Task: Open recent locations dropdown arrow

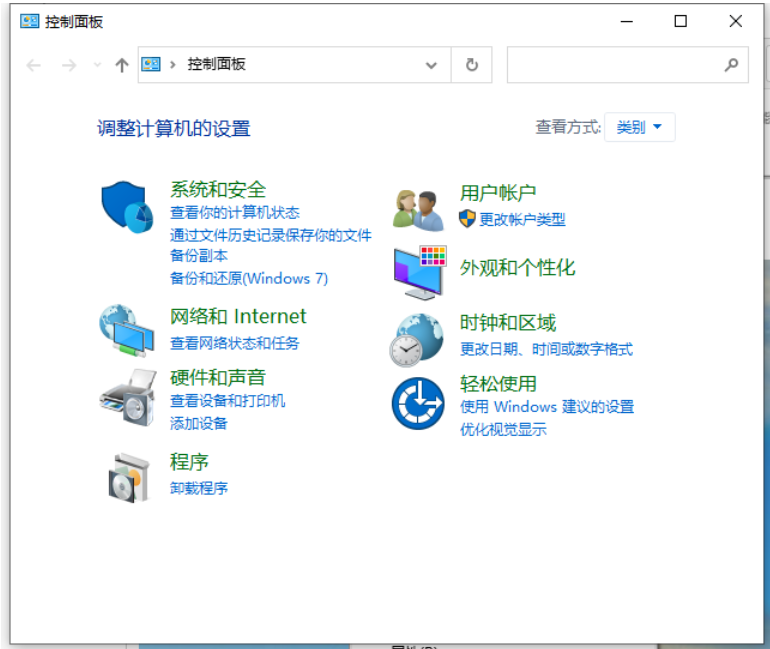Action: pos(97,65)
